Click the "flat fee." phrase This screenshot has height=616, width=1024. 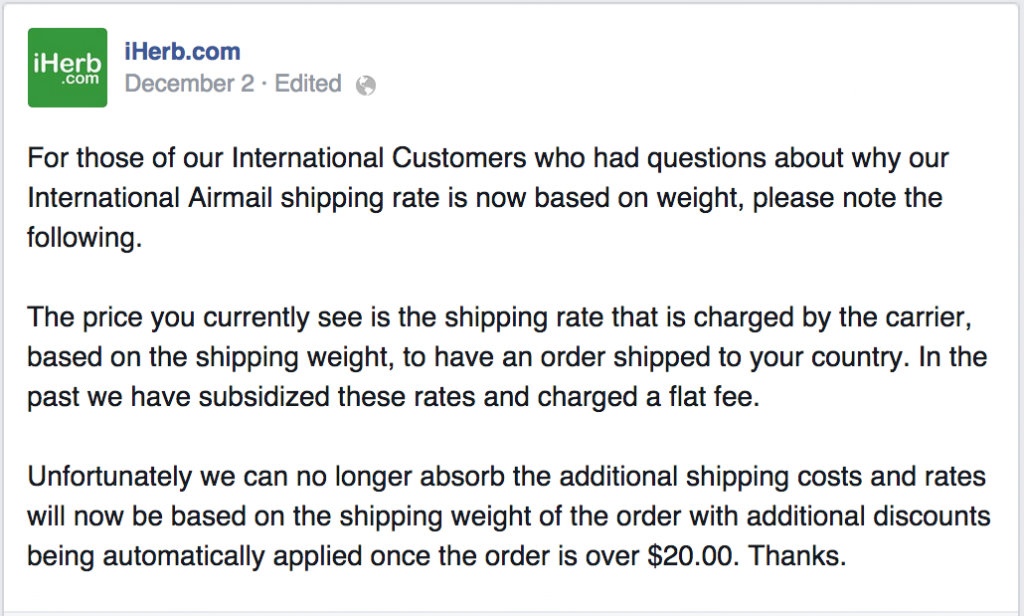714,397
